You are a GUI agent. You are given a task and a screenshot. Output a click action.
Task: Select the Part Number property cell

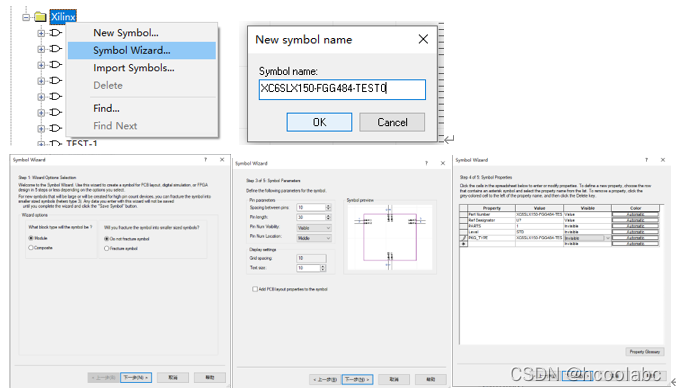pyautogui.click(x=491, y=214)
